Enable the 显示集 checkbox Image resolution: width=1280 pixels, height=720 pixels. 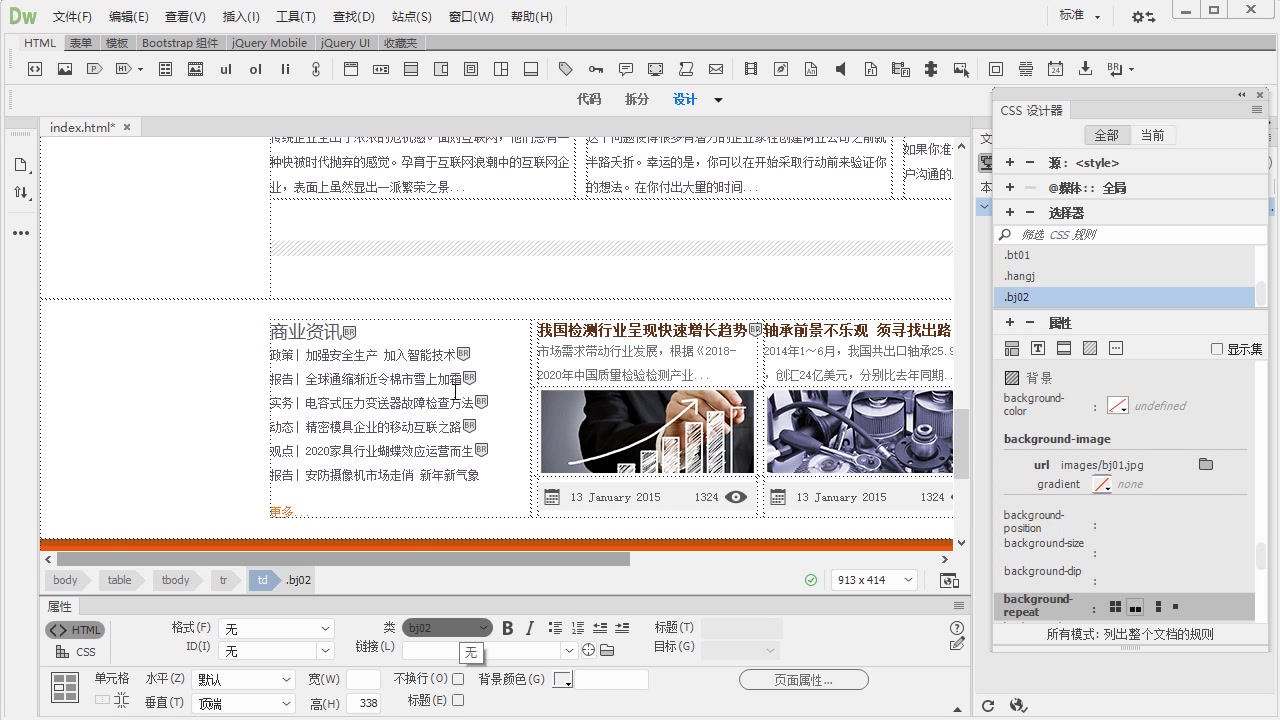point(1217,349)
